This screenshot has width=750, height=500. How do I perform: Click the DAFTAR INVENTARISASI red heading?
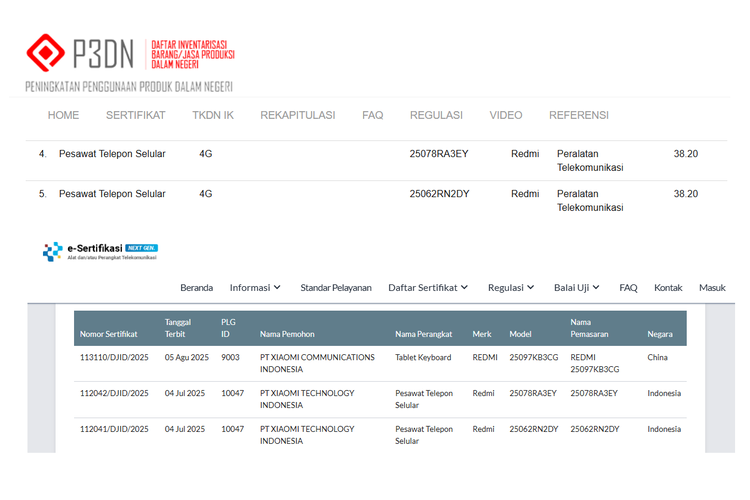click(x=193, y=54)
